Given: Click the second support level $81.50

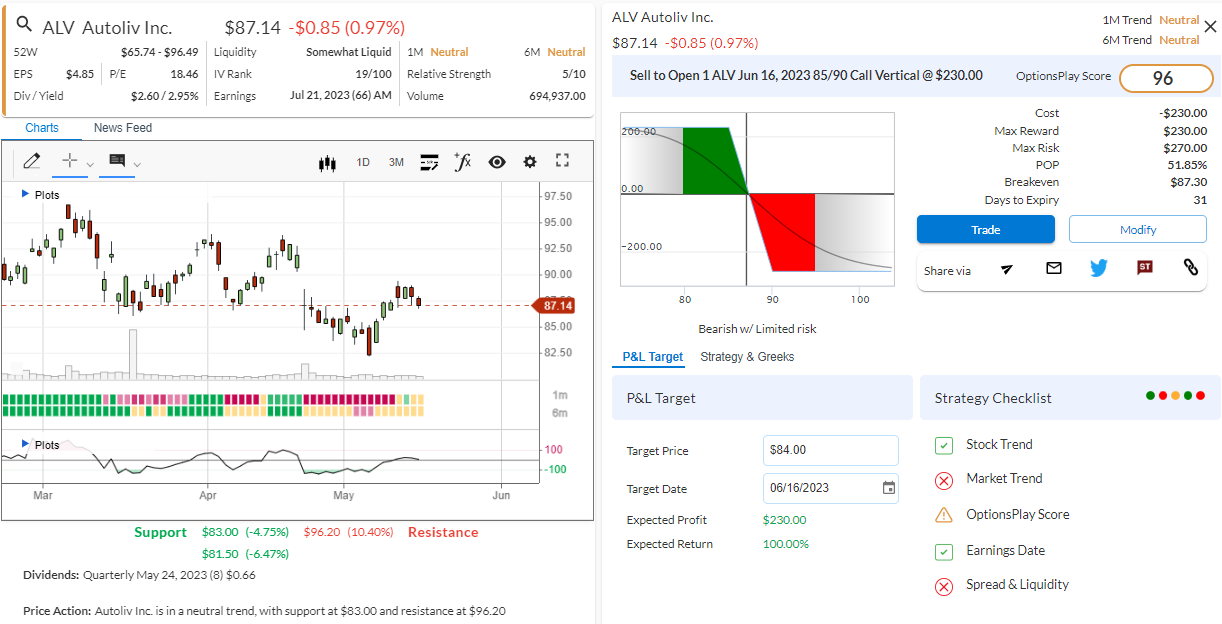Looking at the screenshot, I should point(219,553).
